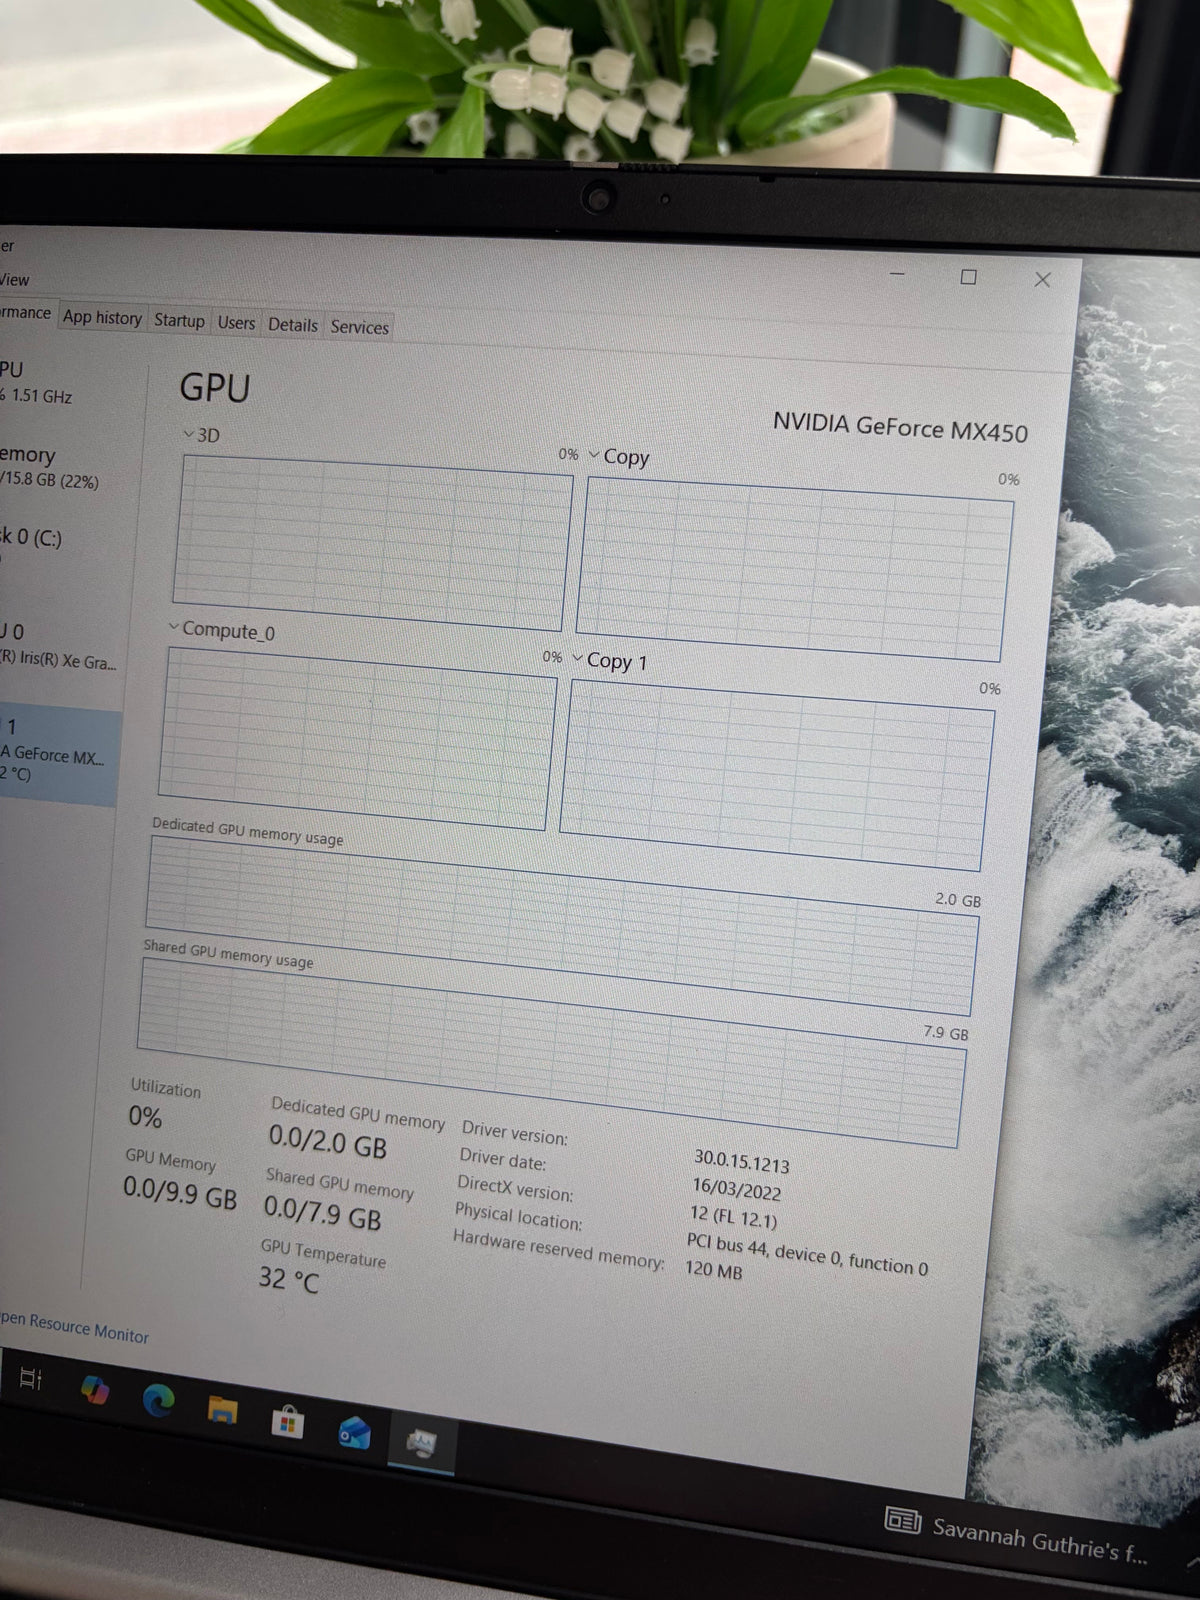Click the NVIDIA GeForce MX450 title
This screenshot has width=1200, height=1600.
tap(900, 427)
